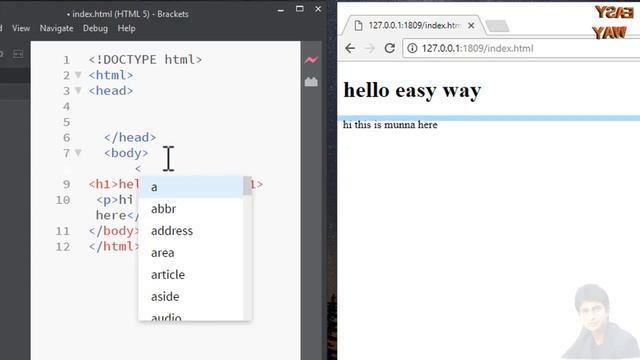The image size is (640, 360).
Task: Choose 'abbr' from the code hints
Action: pos(191,209)
